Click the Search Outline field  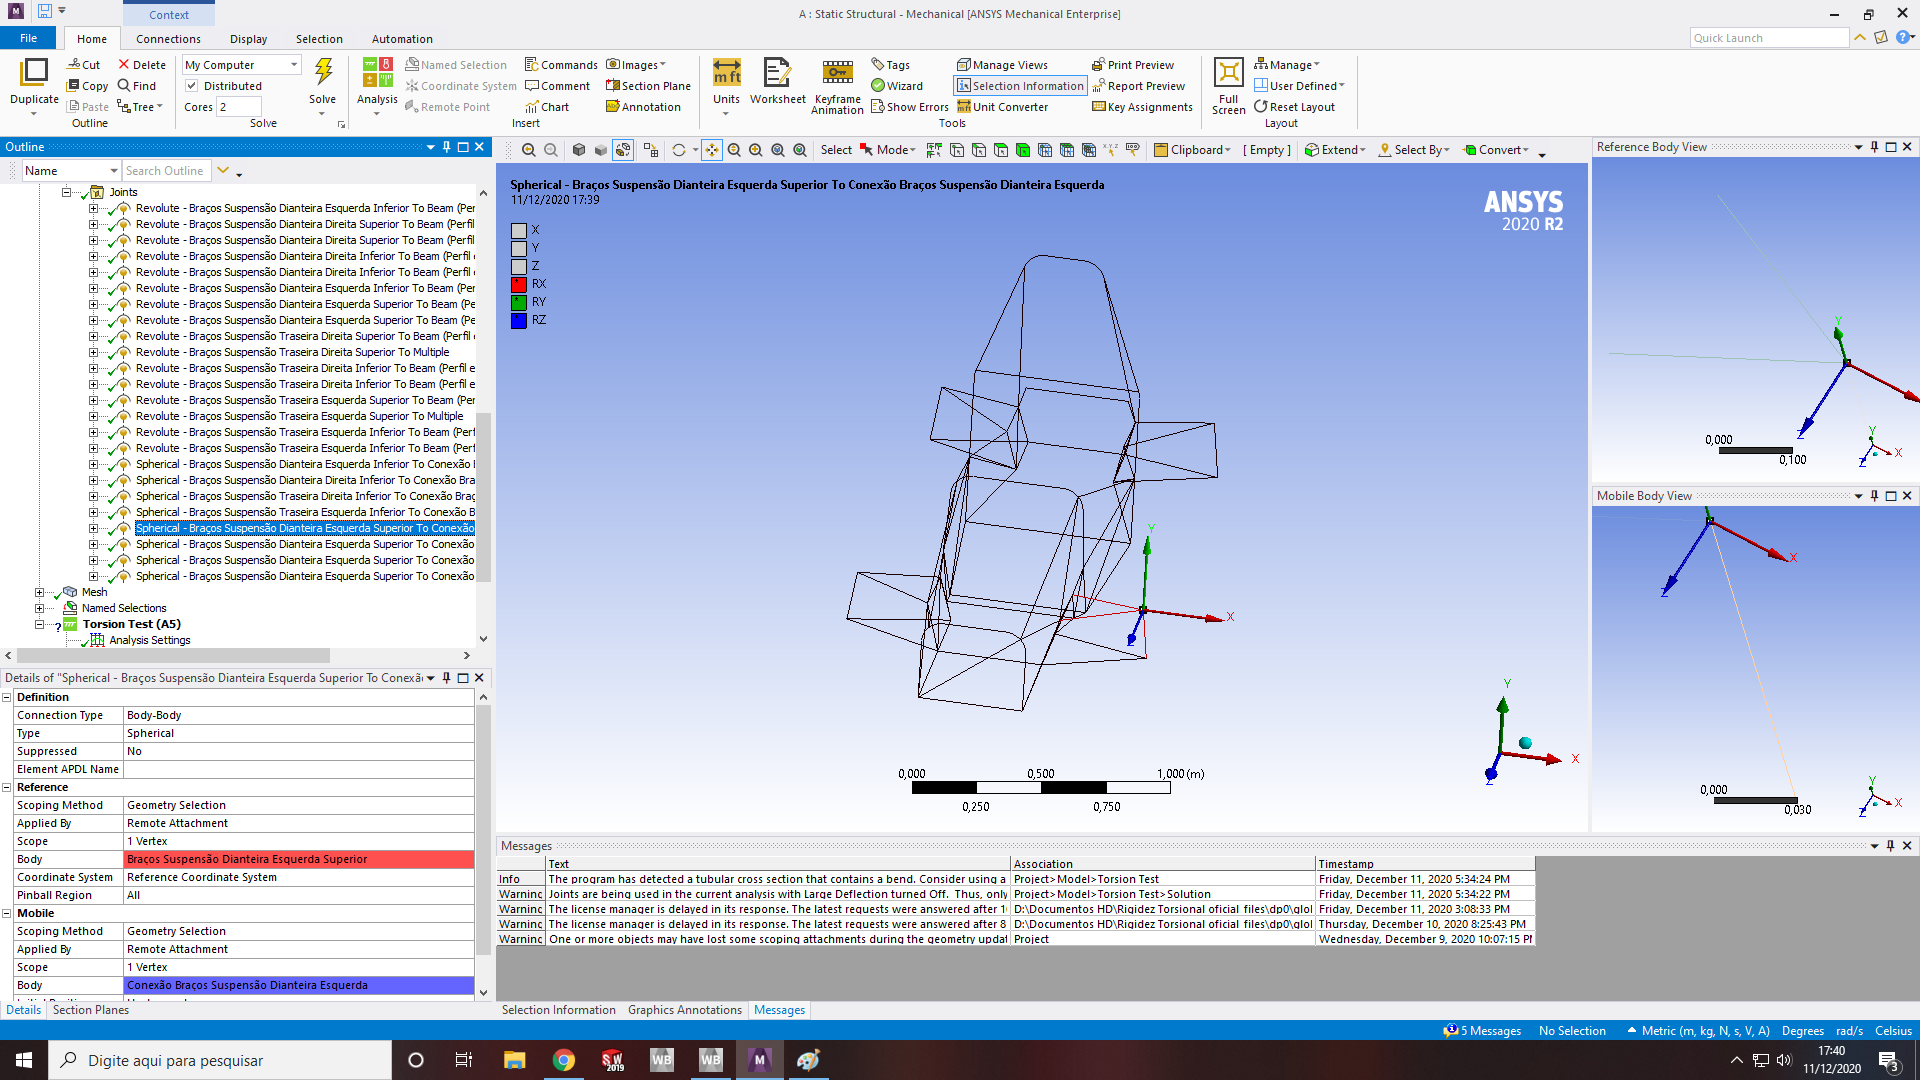166,171
